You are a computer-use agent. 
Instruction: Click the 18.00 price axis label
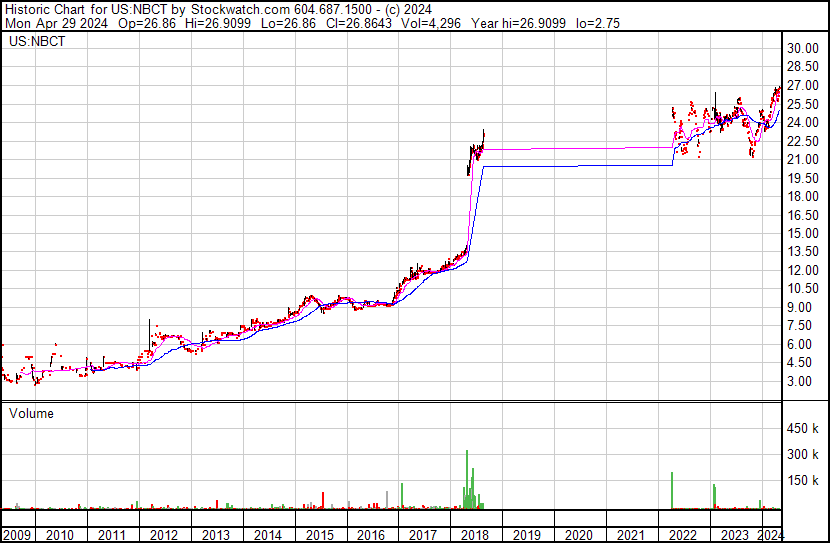tap(803, 196)
